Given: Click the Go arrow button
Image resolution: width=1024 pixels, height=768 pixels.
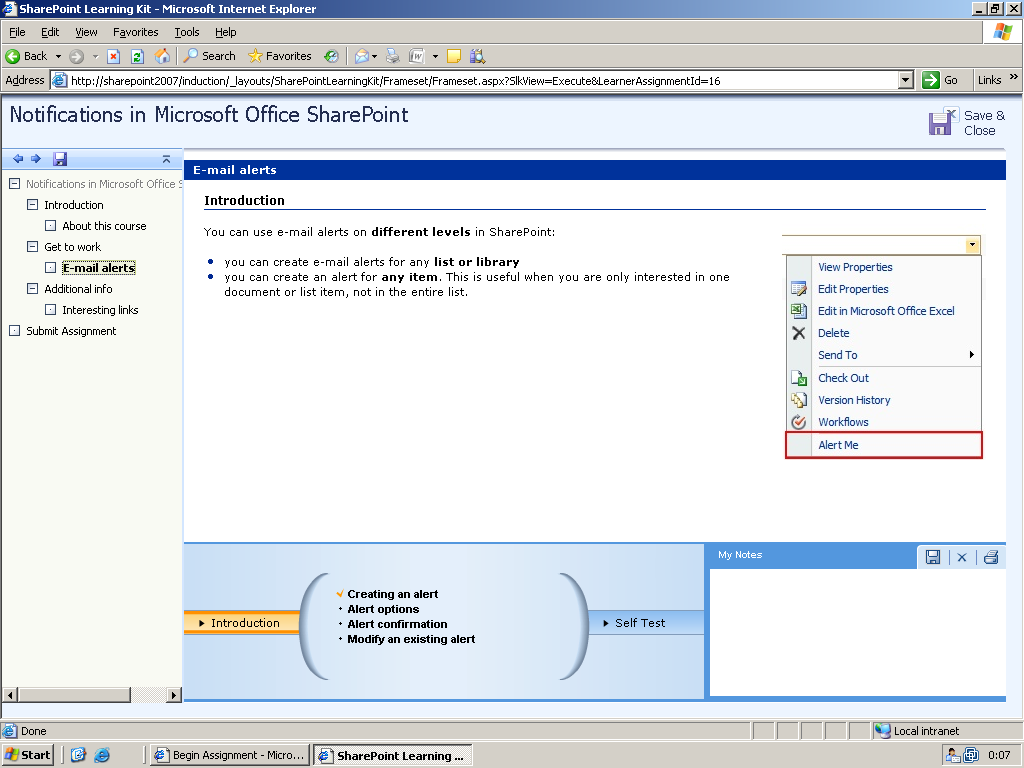Looking at the screenshot, I should click(931, 80).
